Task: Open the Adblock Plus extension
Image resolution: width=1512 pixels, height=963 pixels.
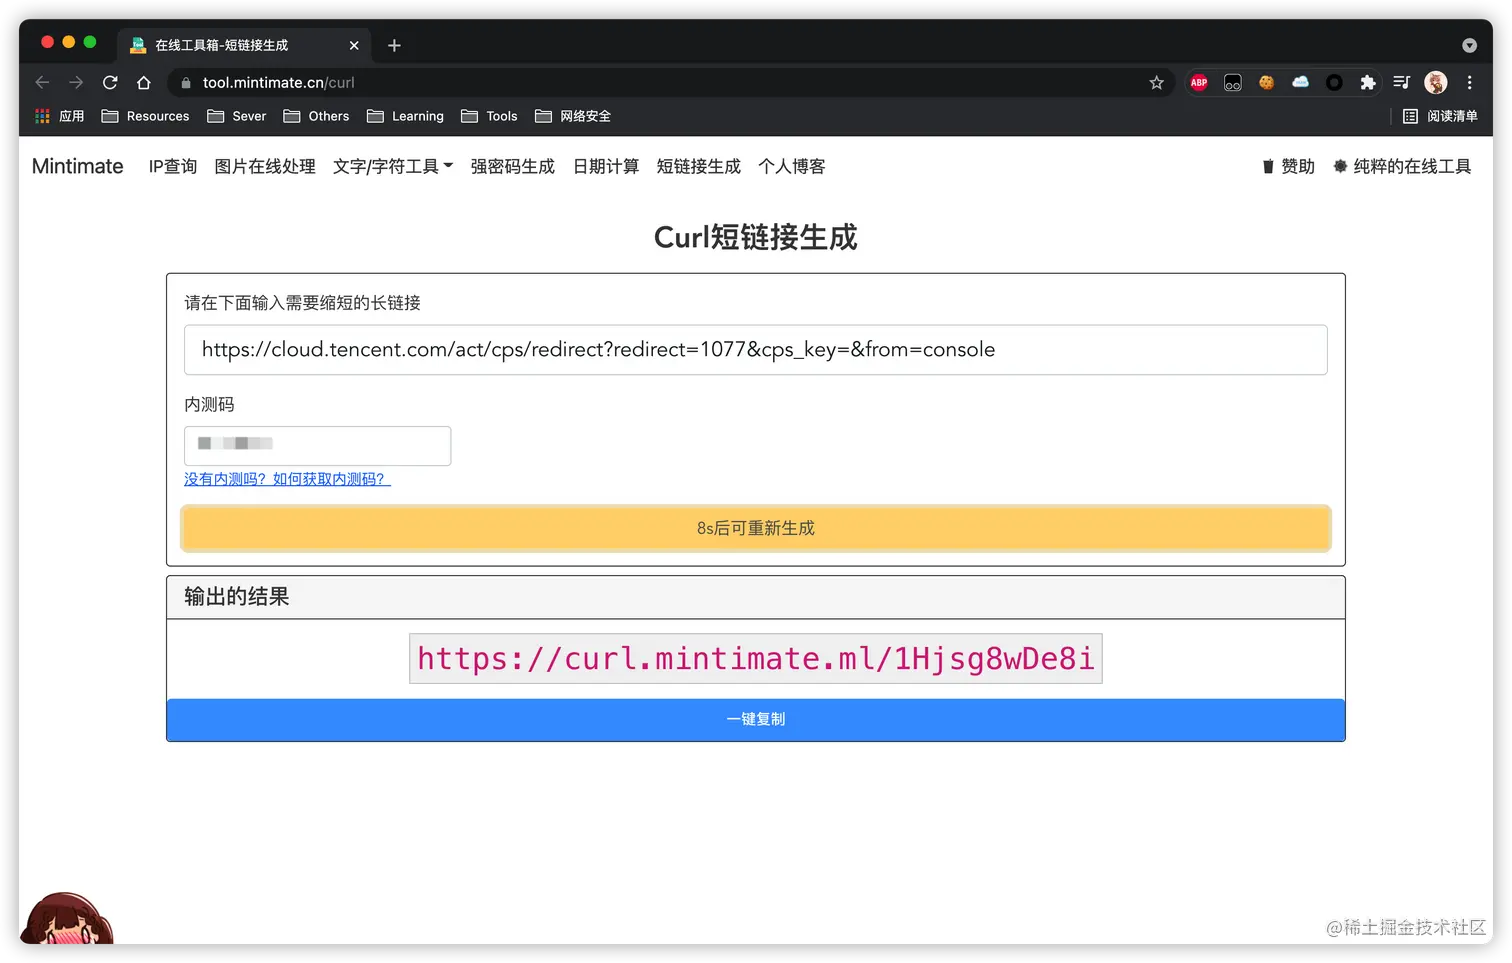Action: pyautogui.click(x=1198, y=82)
